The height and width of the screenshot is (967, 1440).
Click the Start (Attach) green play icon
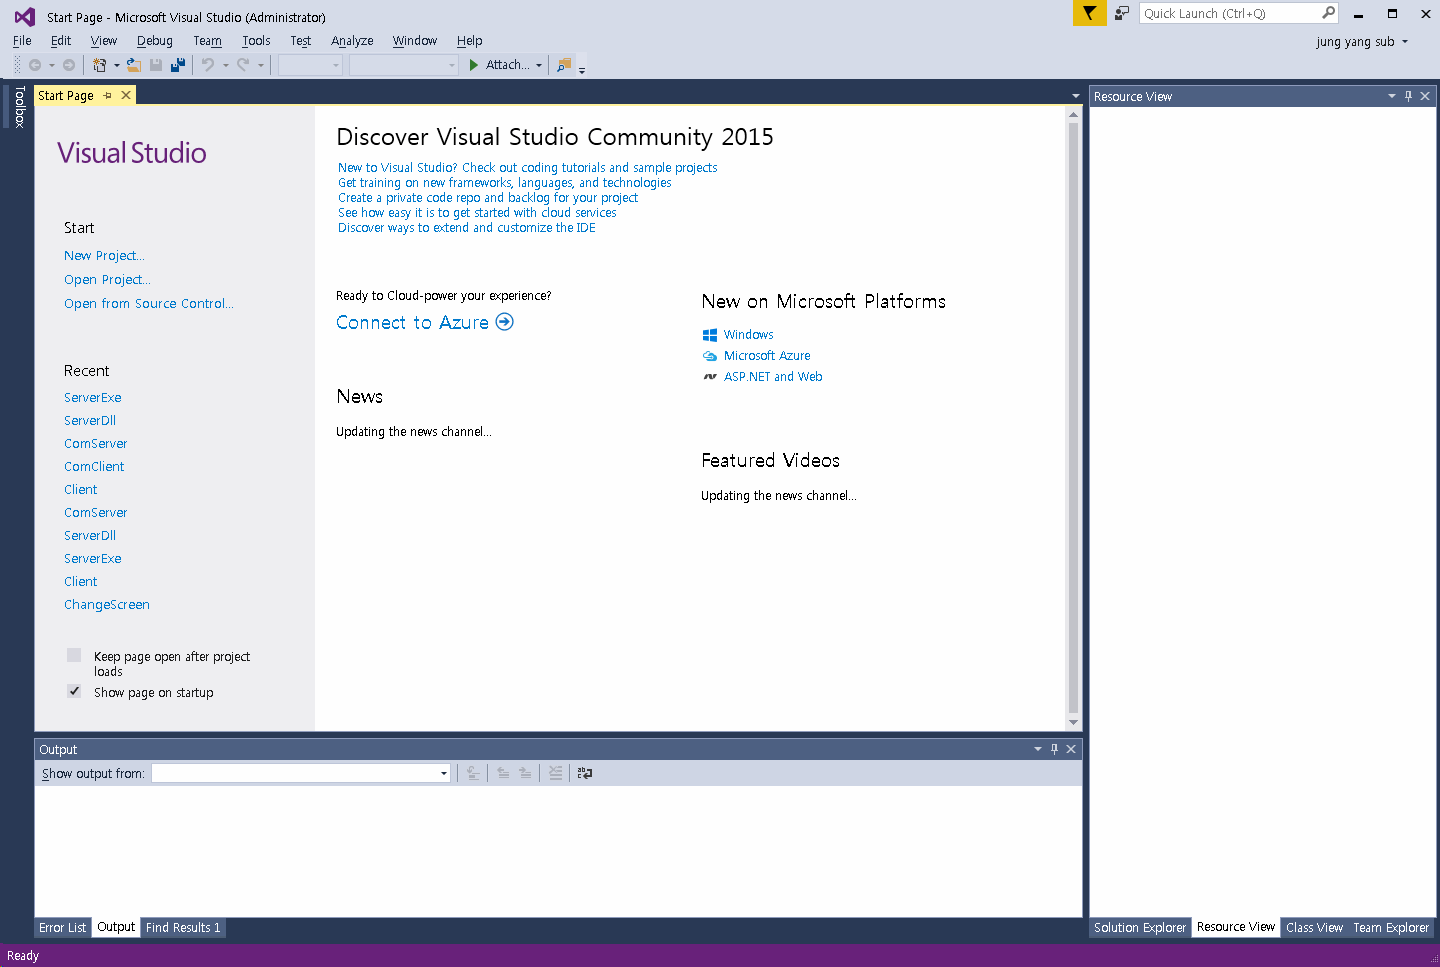(474, 65)
